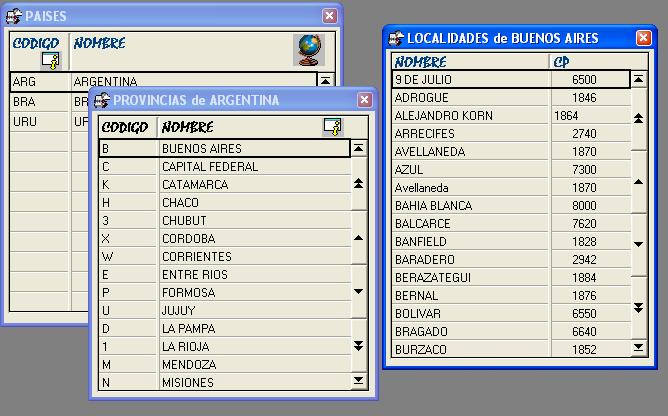Select CHUBUT province row

(225, 220)
